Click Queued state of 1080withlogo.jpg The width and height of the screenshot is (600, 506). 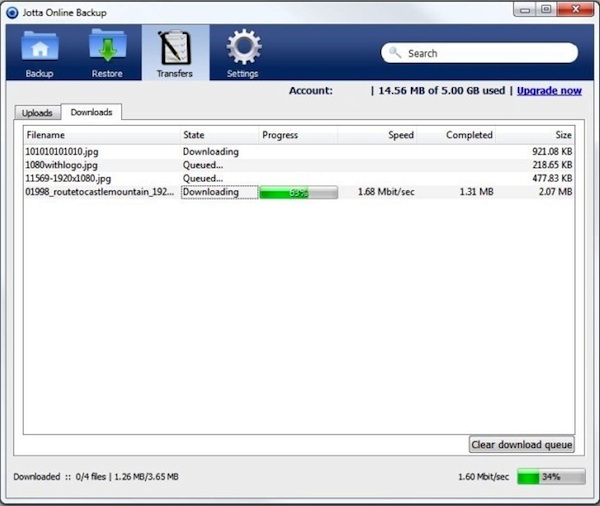(x=203, y=165)
